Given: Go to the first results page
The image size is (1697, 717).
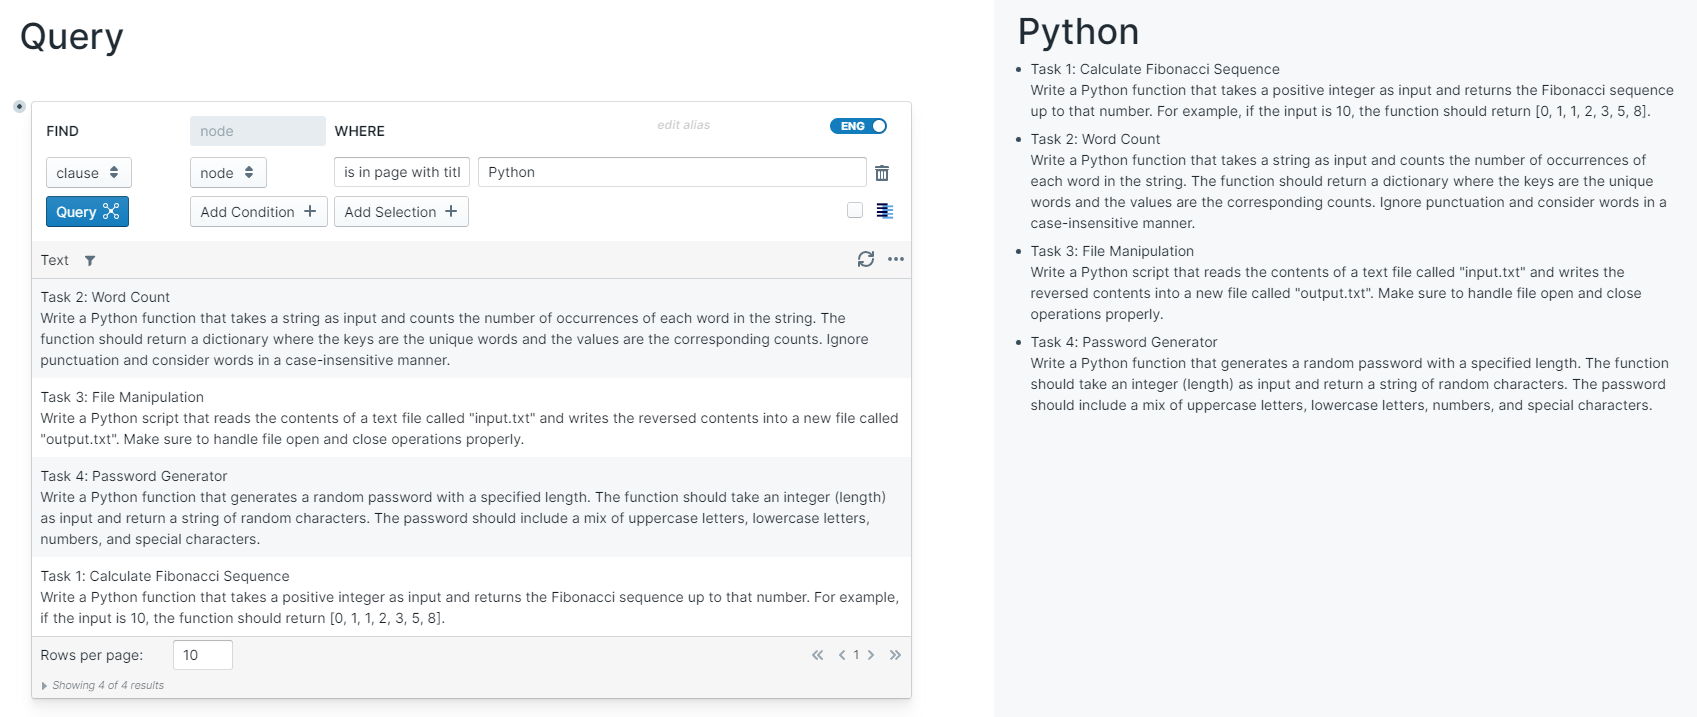Looking at the screenshot, I should coord(817,655).
